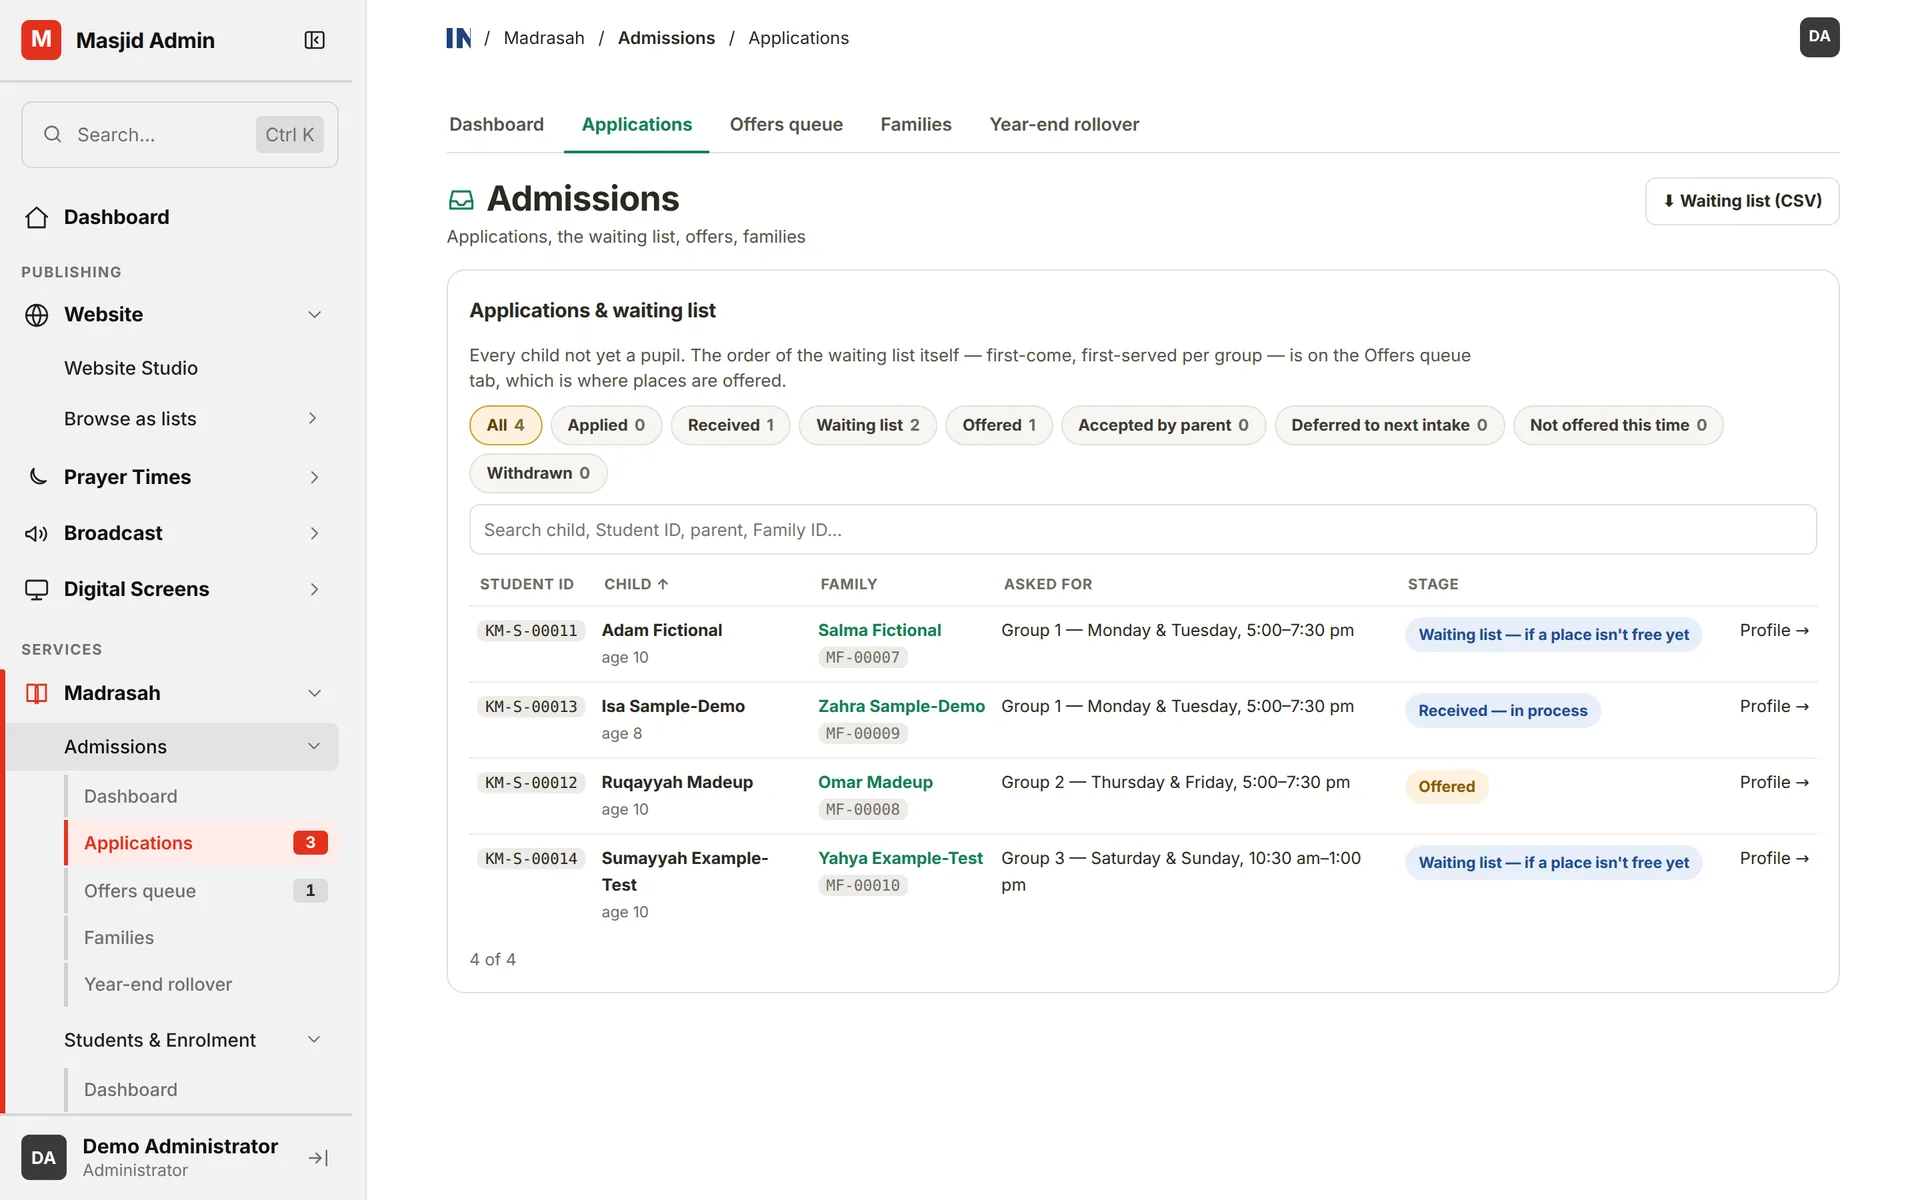Collapse the sidebar with the panel icon
The image size is (1920, 1200).
tap(314, 40)
